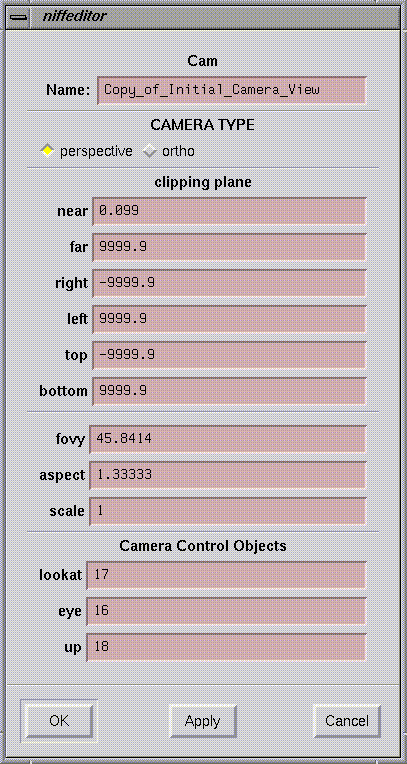Click the Apply button
Image resolution: width=407 pixels, height=764 pixels.
tap(203, 721)
